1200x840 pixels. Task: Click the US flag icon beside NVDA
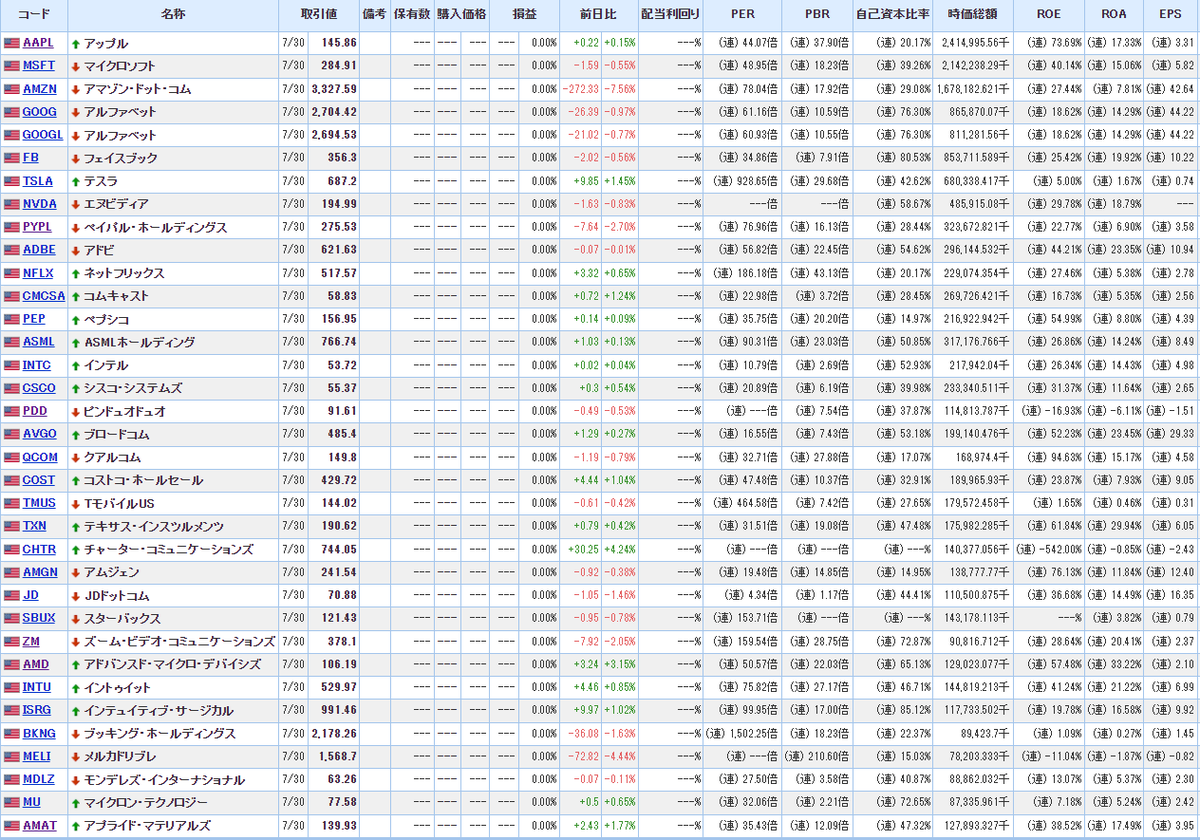[11, 204]
